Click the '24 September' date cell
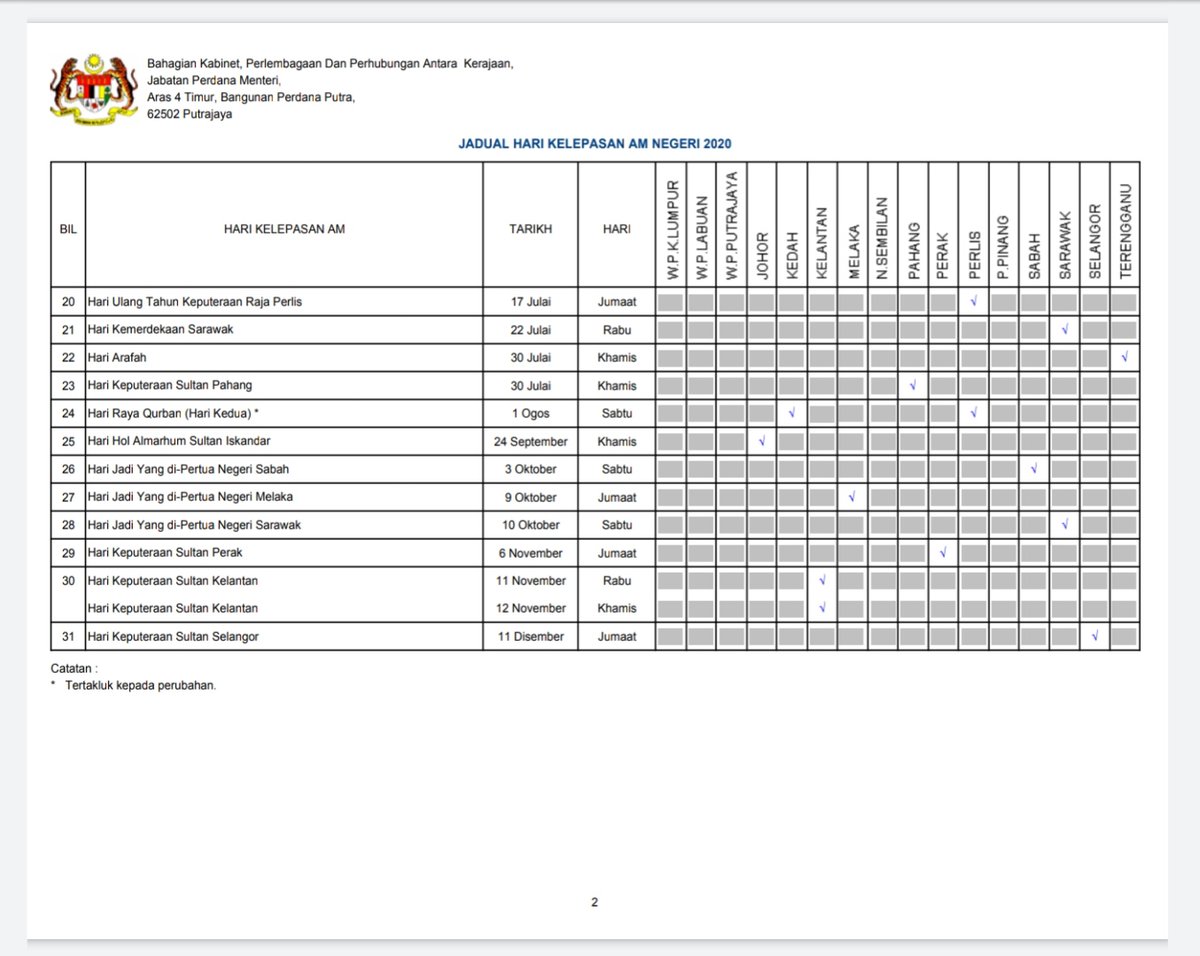The height and width of the screenshot is (956, 1200). click(530, 441)
